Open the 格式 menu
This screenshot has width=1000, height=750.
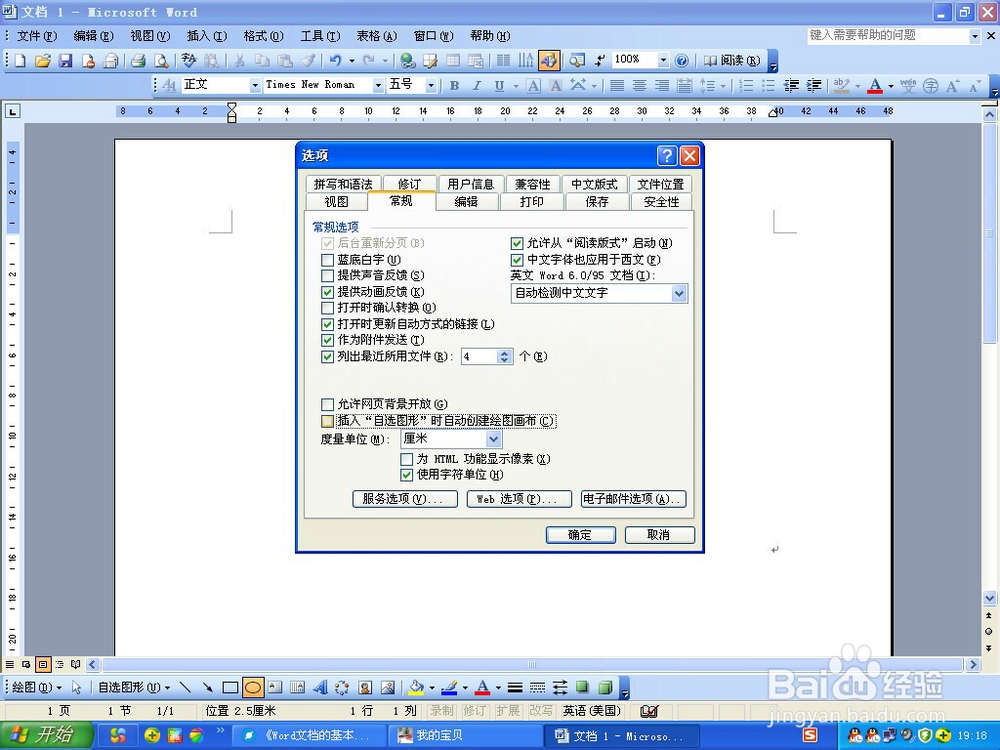263,36
